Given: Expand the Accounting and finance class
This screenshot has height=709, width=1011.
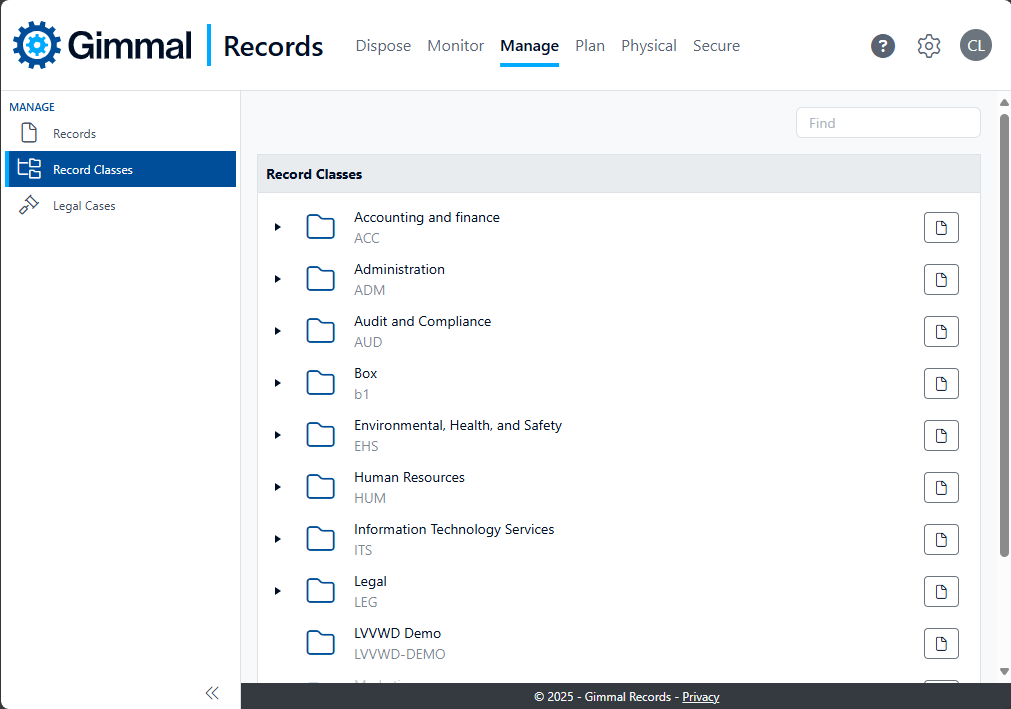Looking at the screenshot, I should (x=278, y=227).
